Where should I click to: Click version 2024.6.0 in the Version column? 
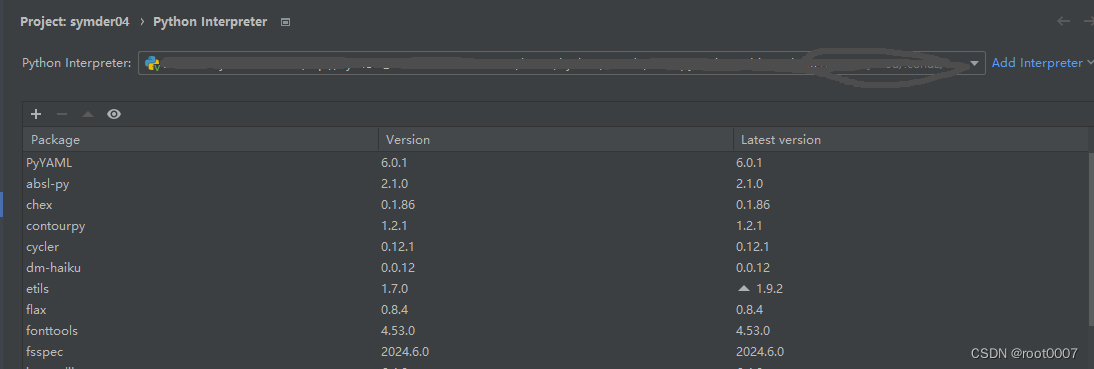[405, 352]
